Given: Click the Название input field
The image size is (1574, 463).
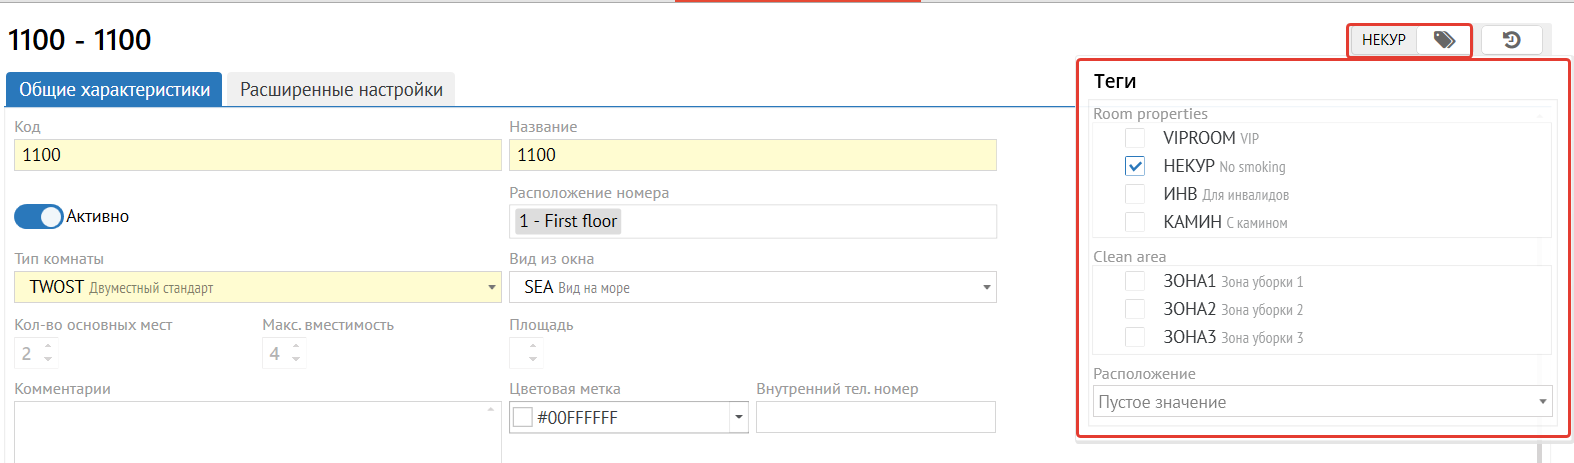Looking at the screenshot, I should pyautogui.click(x=752, y=155).
